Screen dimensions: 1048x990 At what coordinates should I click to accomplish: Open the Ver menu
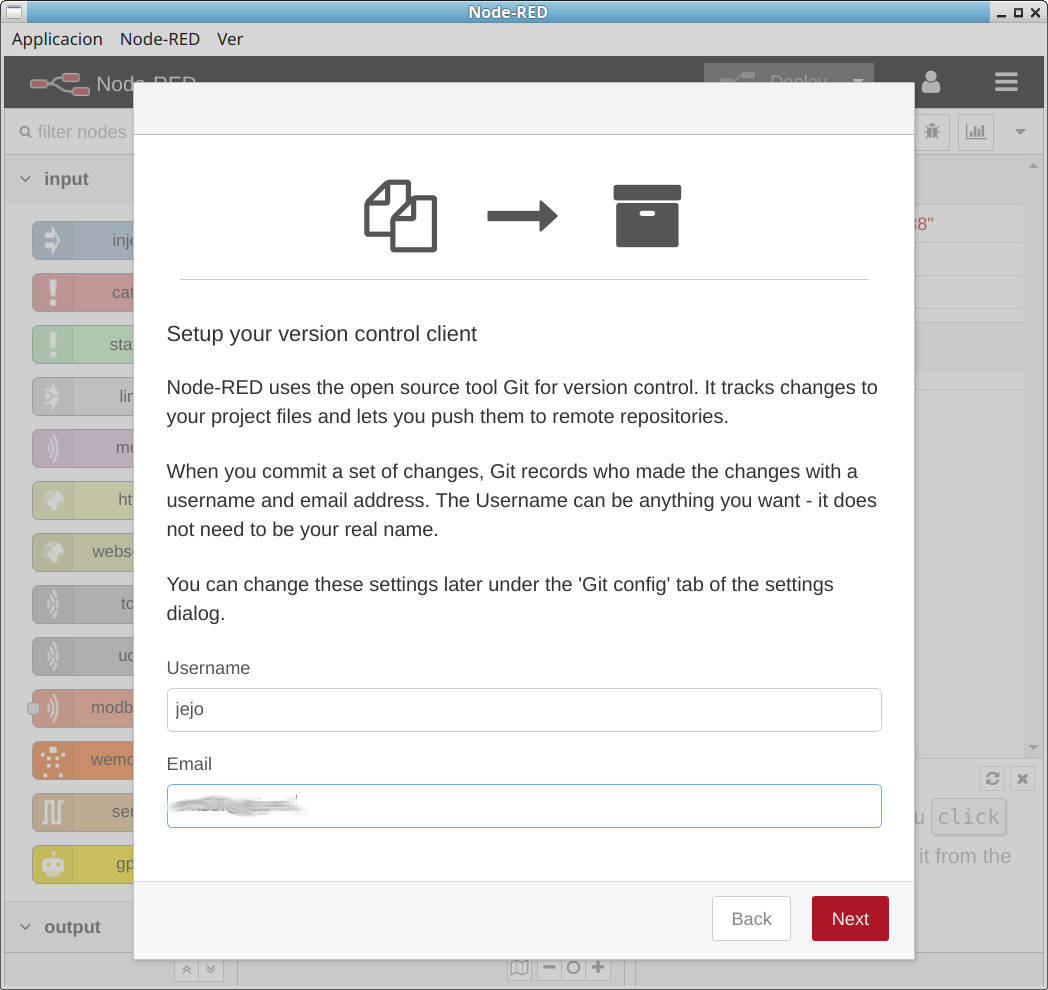[230, 39]
